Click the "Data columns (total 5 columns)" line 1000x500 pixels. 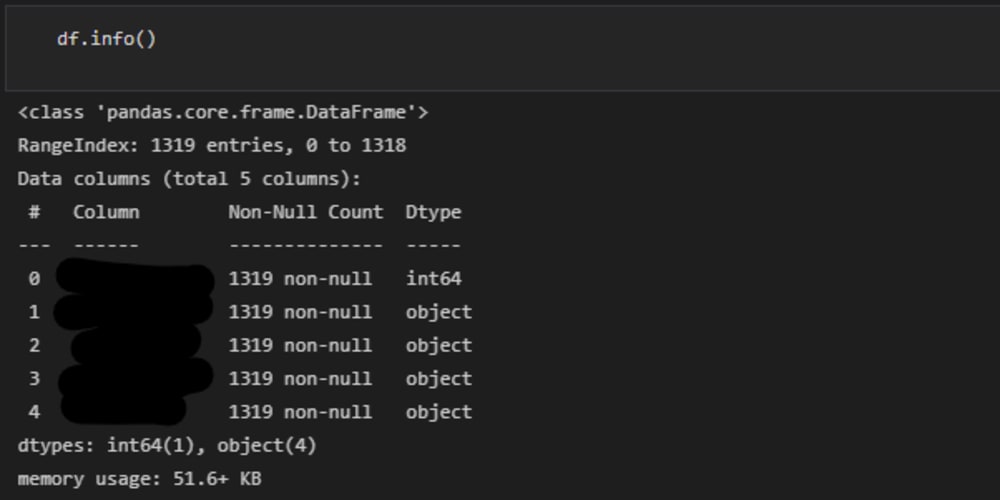[189, 179]
